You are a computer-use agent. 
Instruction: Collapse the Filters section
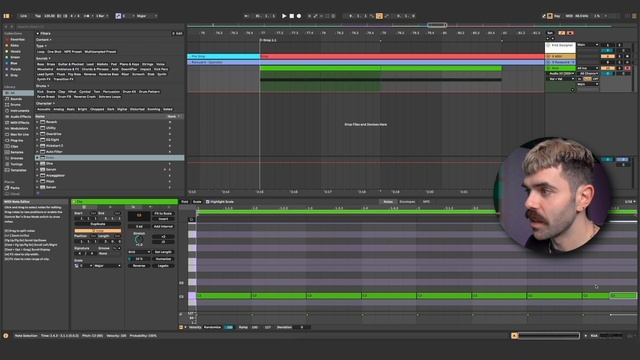point(38,33)
